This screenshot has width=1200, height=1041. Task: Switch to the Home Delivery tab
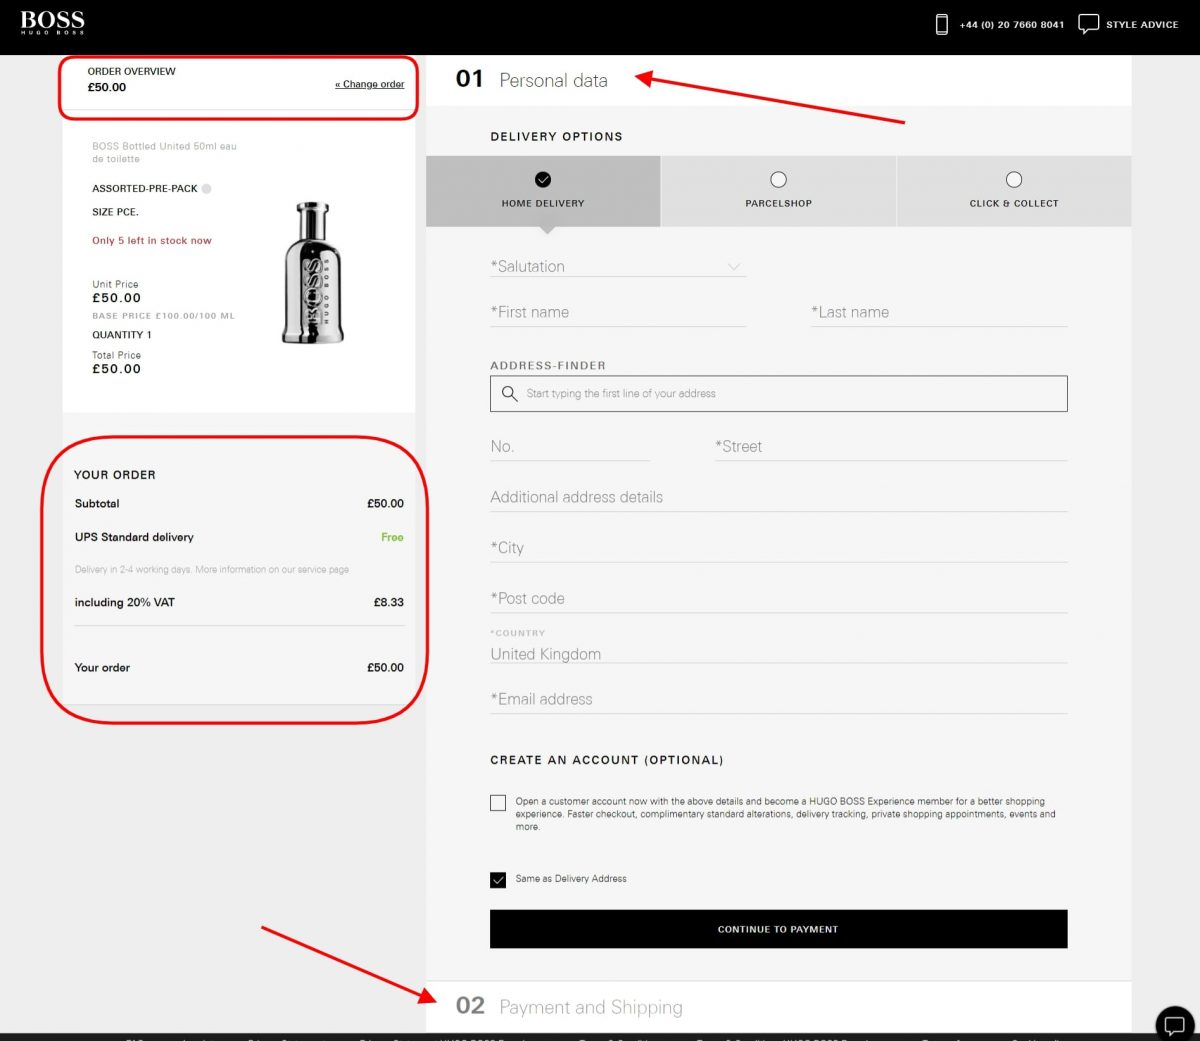click(x=542, y=203)
